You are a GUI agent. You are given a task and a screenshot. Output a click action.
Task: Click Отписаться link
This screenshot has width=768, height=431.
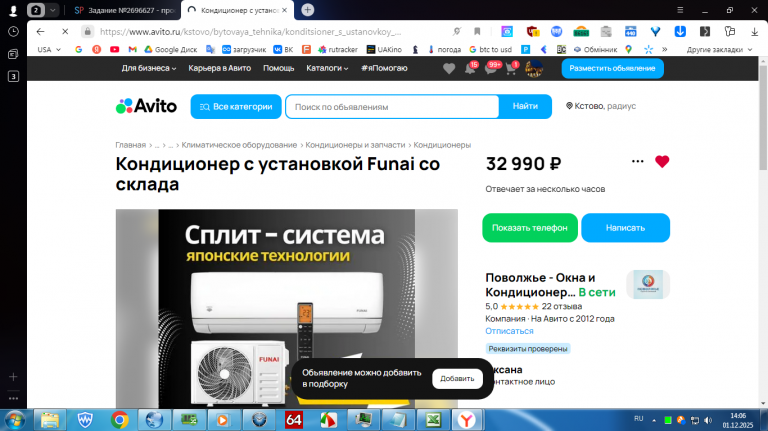pos(509,331)
